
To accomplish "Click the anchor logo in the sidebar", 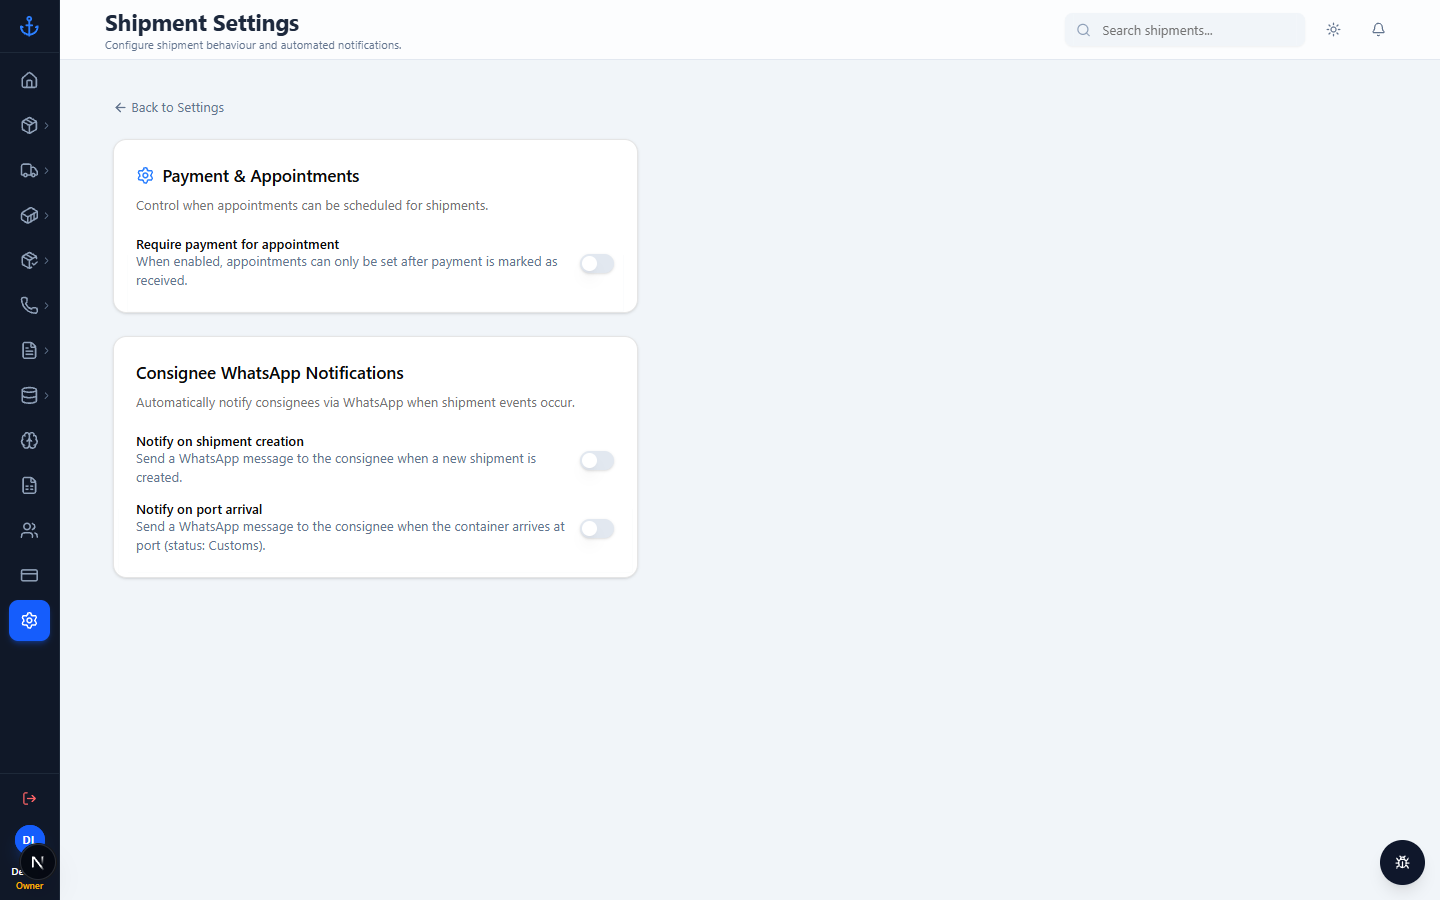I will pos(29,26).
